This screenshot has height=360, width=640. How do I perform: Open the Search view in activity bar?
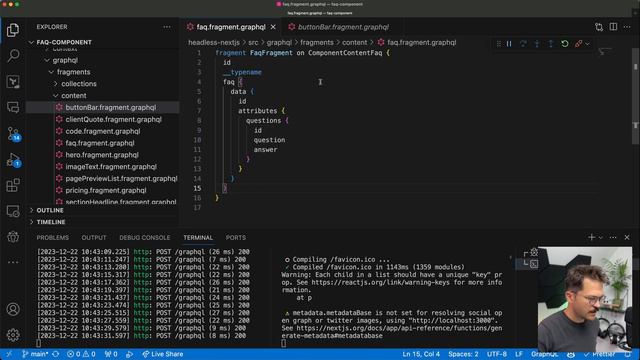[13, 55]
